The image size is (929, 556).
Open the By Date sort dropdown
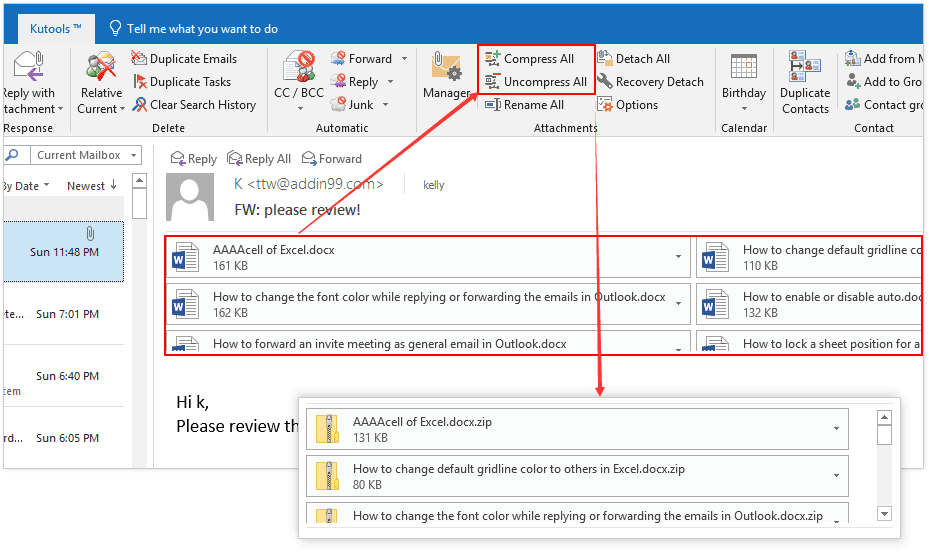[x=26, y=186]
